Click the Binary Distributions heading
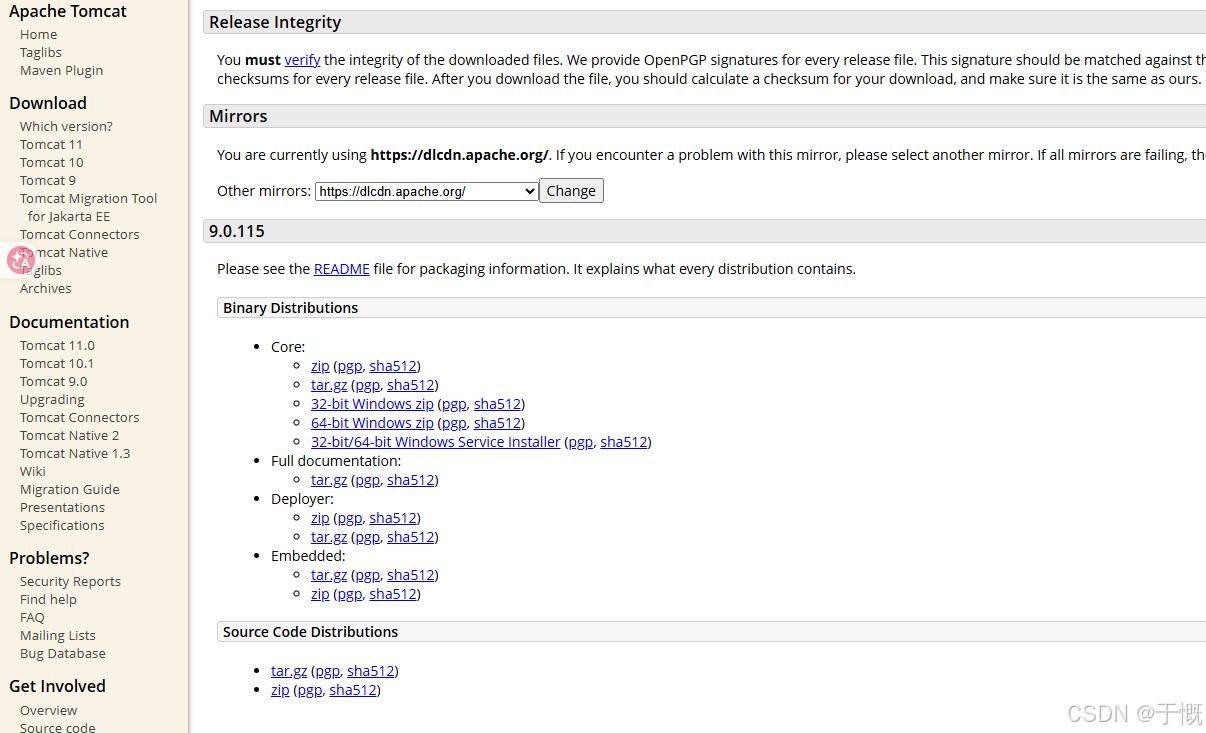1206x733 pixels. pyautogui.click(x=291, y=308)
